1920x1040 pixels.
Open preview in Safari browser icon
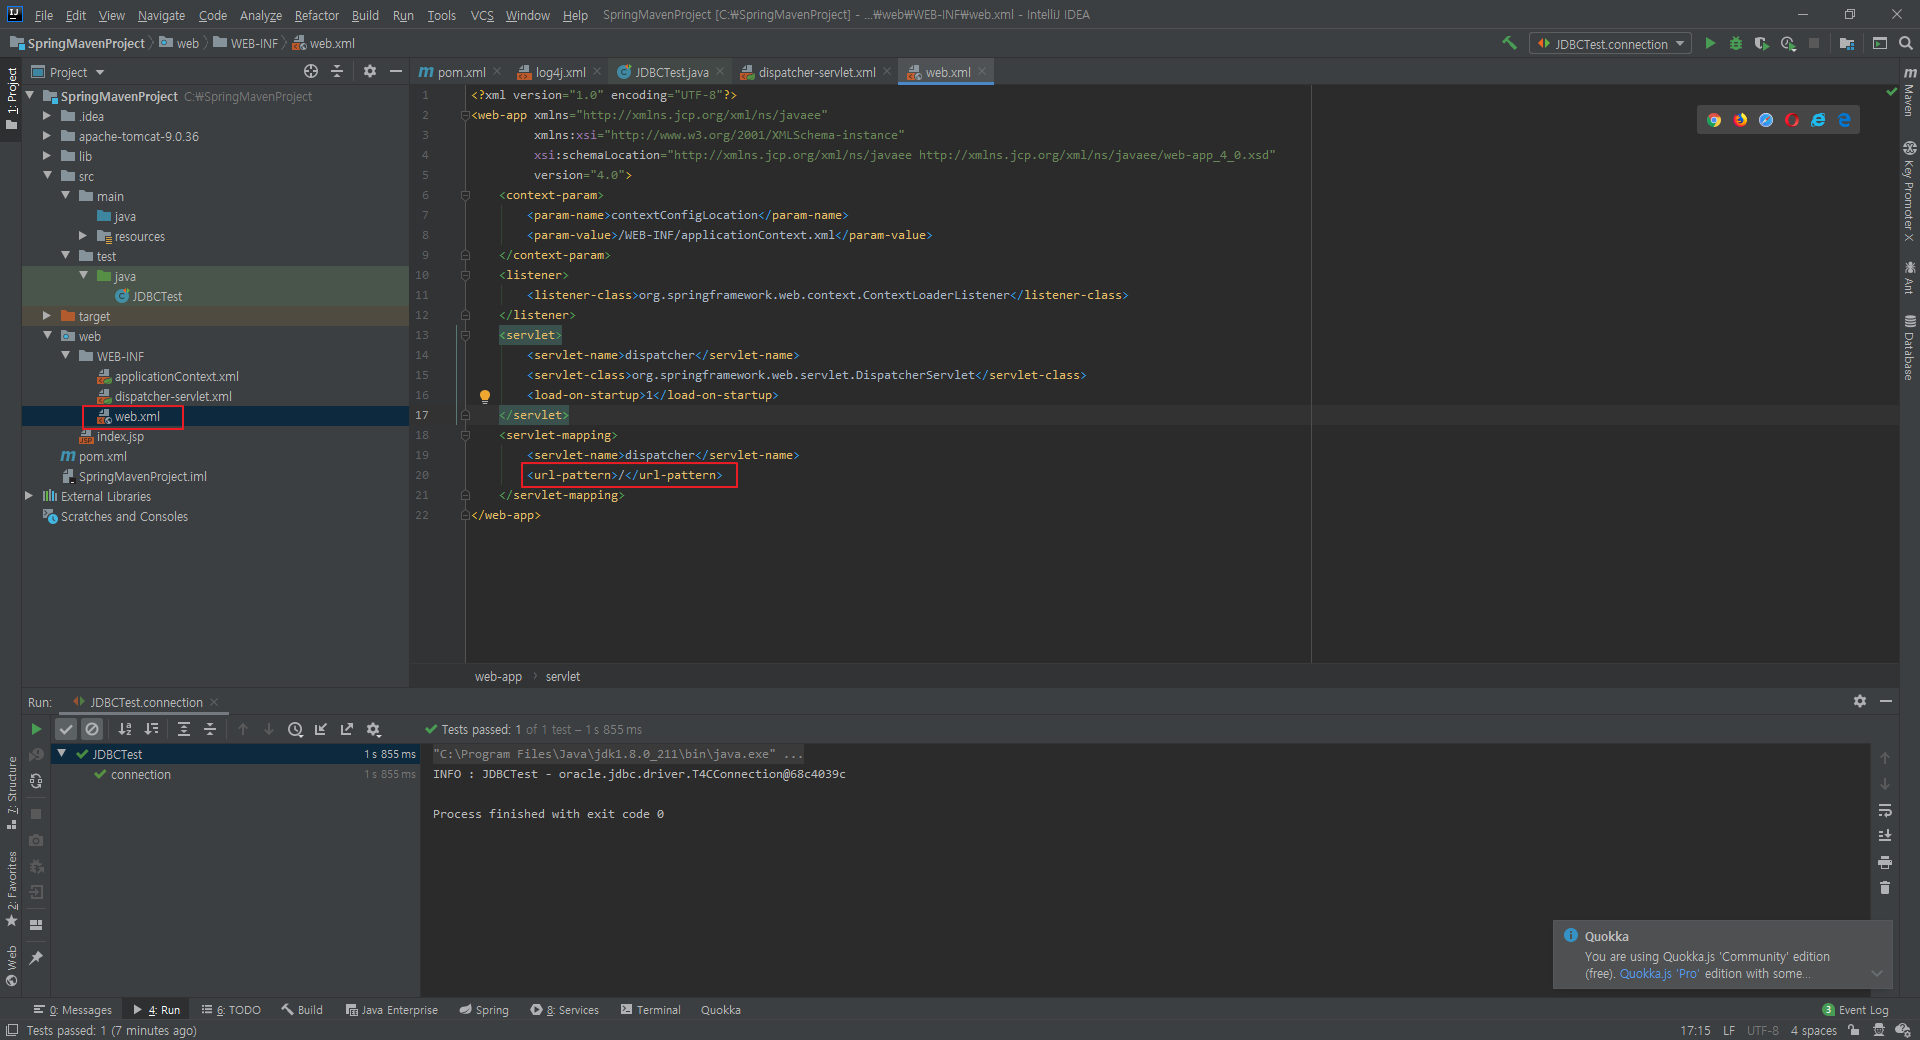[1766, 120]
